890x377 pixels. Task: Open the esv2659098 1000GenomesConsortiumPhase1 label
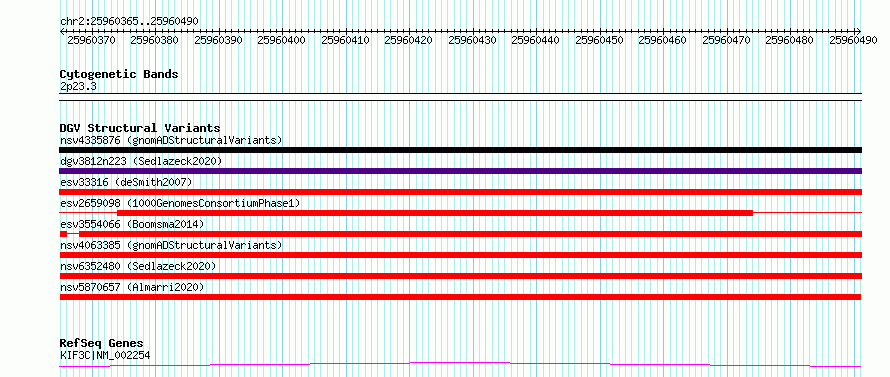(180, 203)
